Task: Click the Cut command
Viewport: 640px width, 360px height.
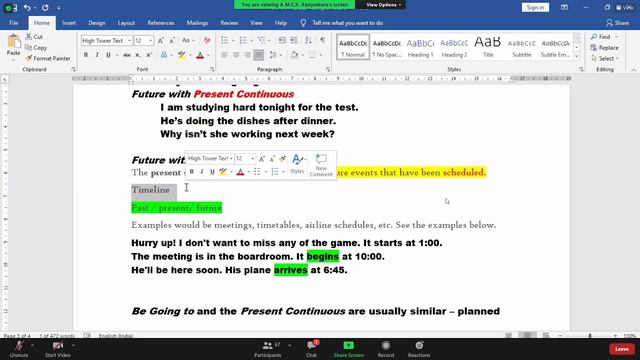Action: pos(34,37)
